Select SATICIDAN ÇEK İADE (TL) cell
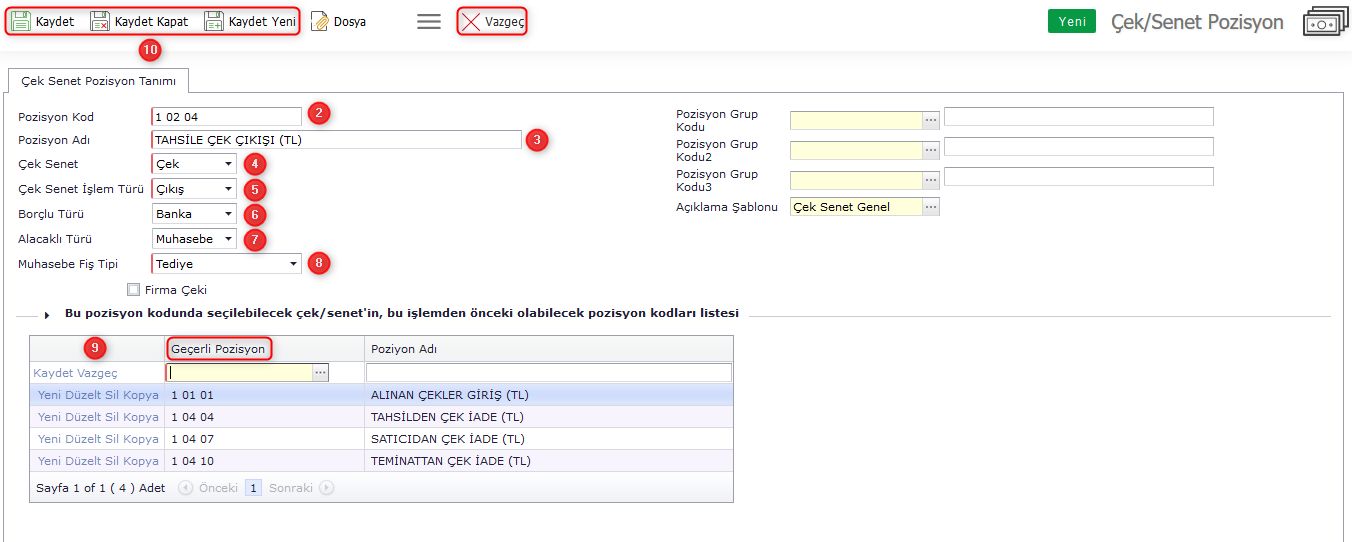1352x542 pixels. (x=548, y=439)
